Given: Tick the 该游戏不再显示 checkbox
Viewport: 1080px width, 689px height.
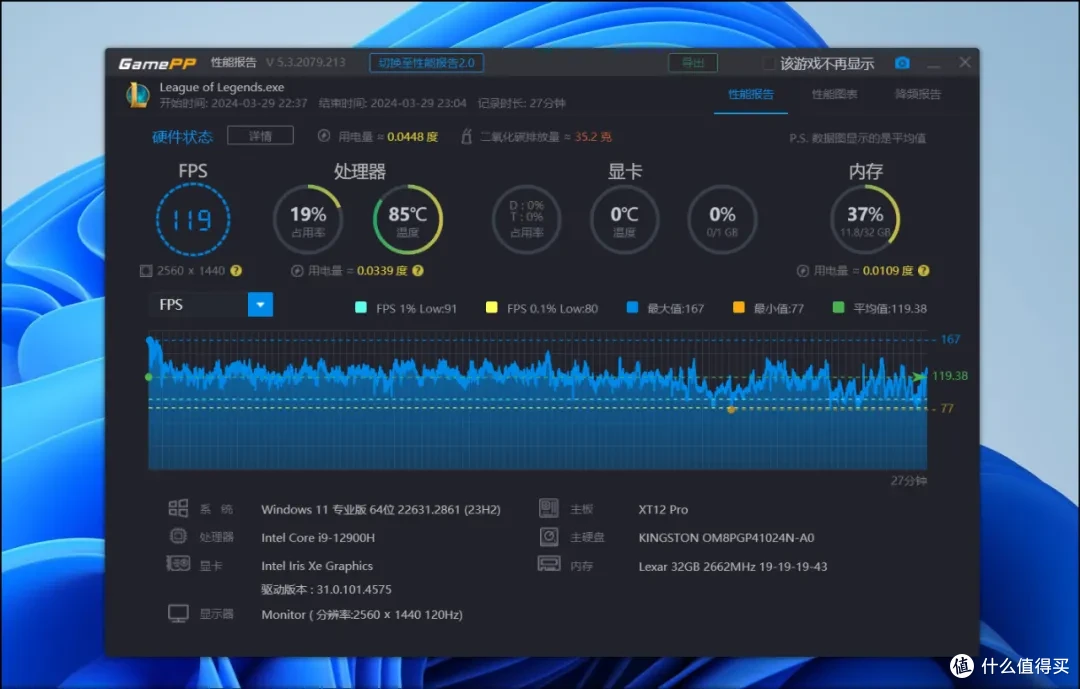Looking at the screenshot, I should (x=769, y=63).
